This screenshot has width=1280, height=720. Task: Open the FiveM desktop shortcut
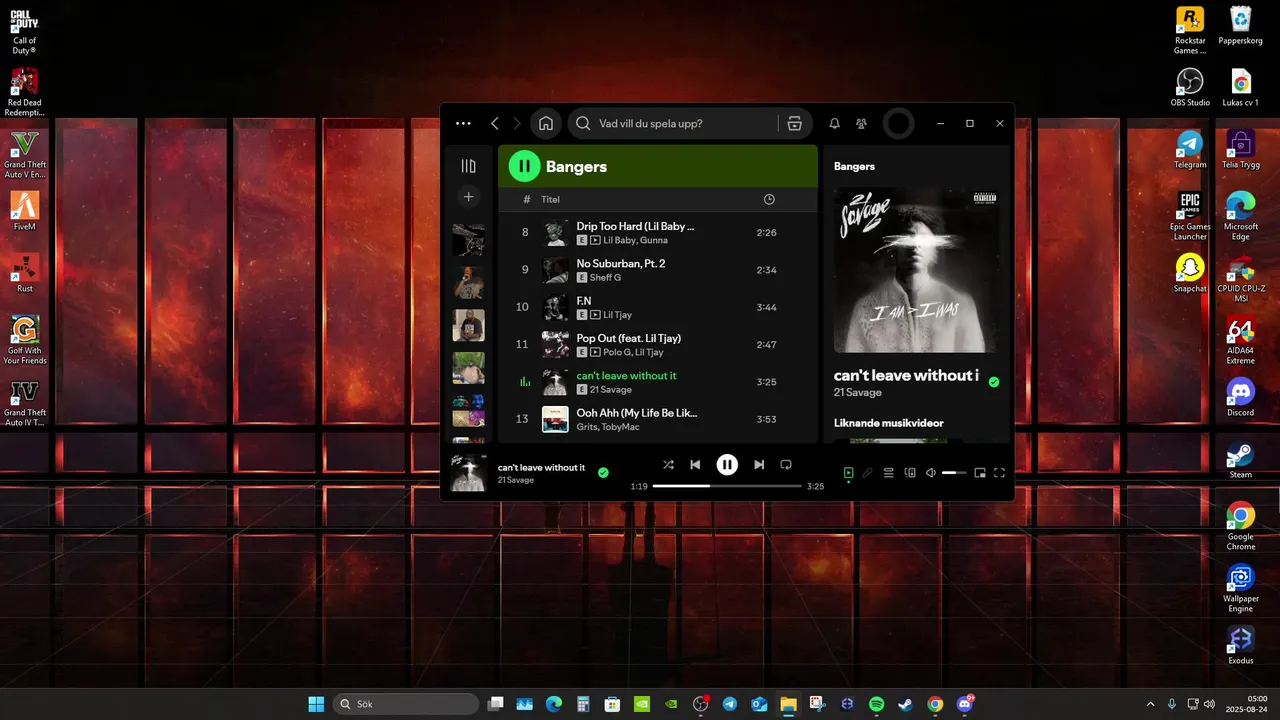24,211
